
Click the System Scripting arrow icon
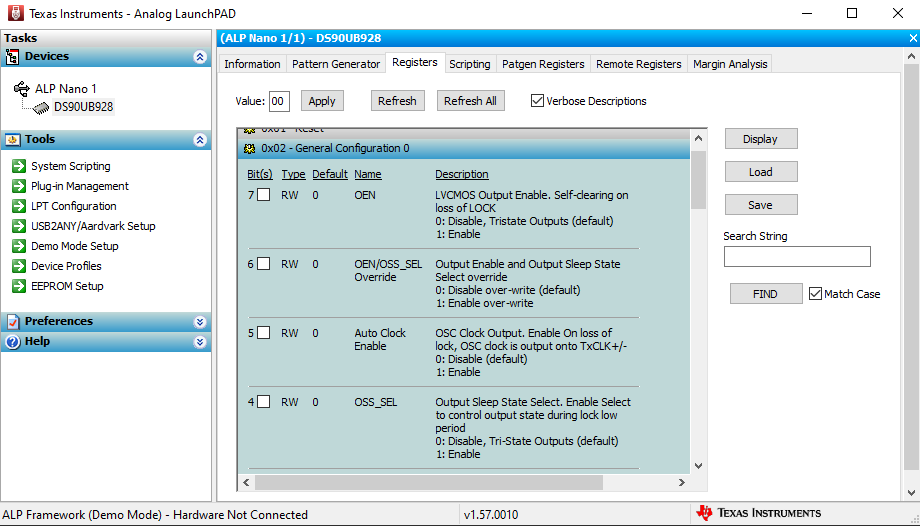(x=19, y=166)
